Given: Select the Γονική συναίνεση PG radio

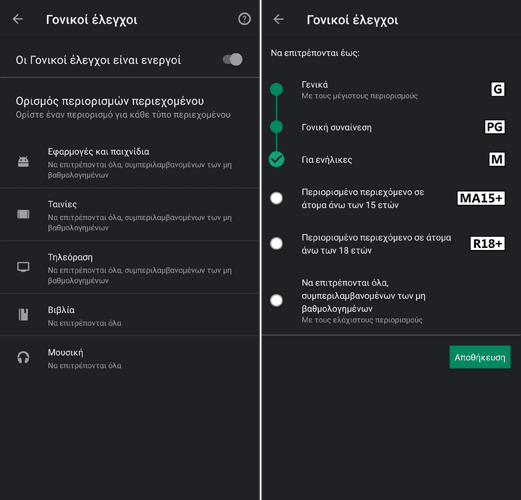Looking at the screenshot, I should point(276,127).
